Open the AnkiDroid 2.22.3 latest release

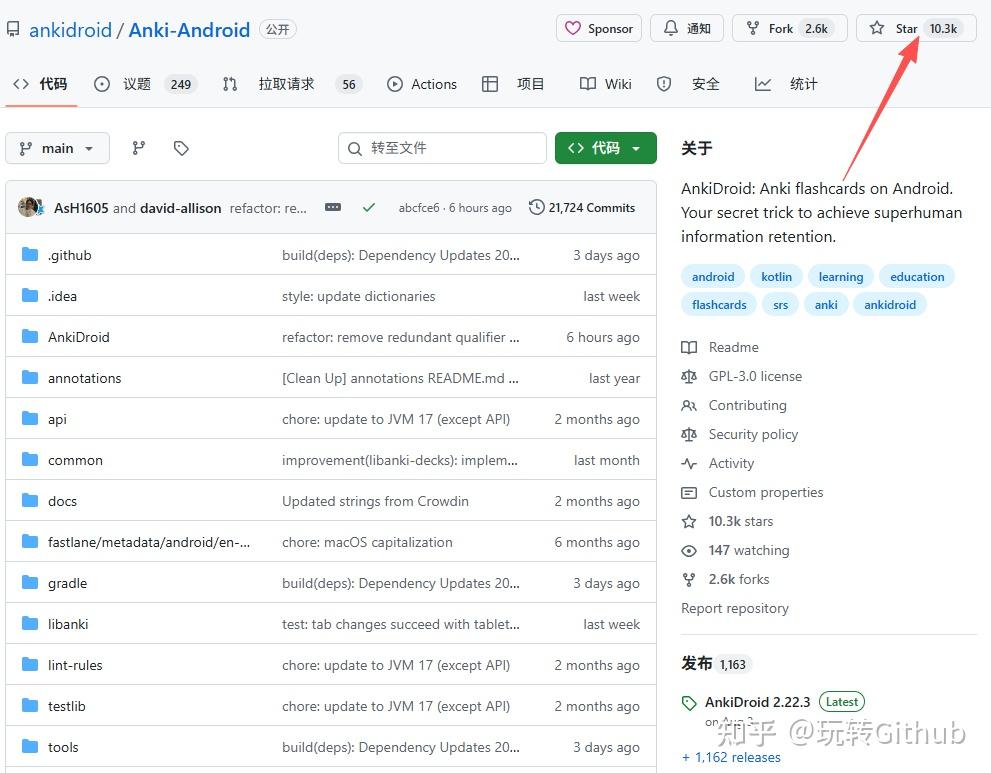pyautogui.click(x=757, y=702)
